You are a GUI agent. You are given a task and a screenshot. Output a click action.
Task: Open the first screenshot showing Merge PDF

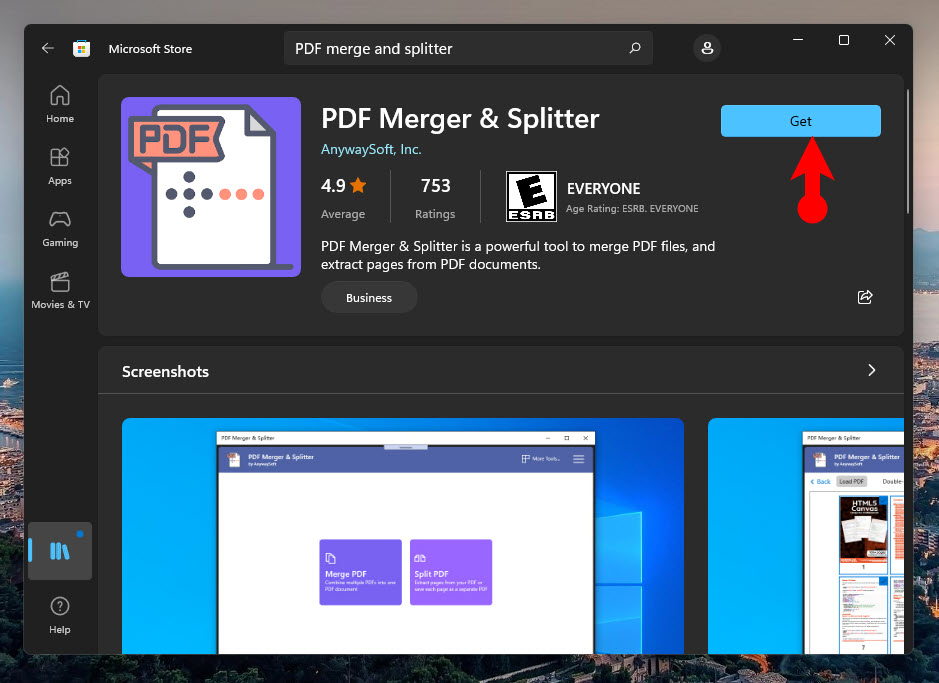click(x=402, y=536)
